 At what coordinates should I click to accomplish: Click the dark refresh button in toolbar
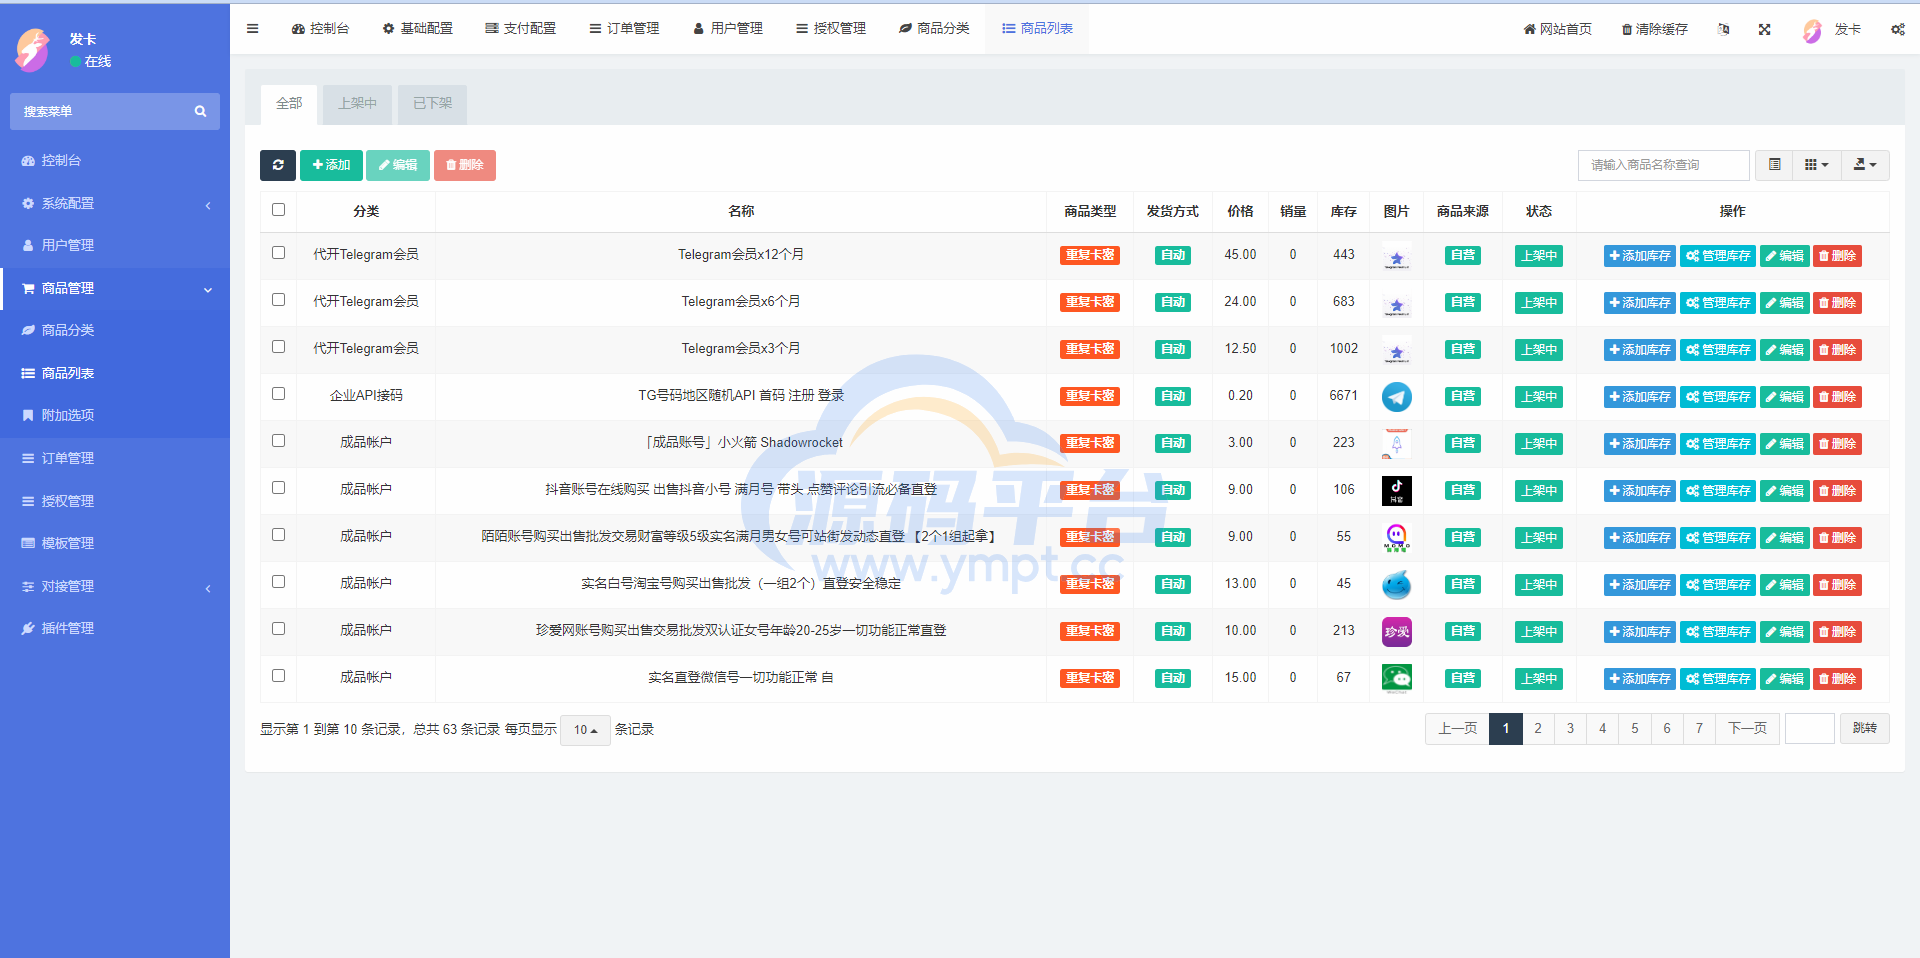coord(278,165)
